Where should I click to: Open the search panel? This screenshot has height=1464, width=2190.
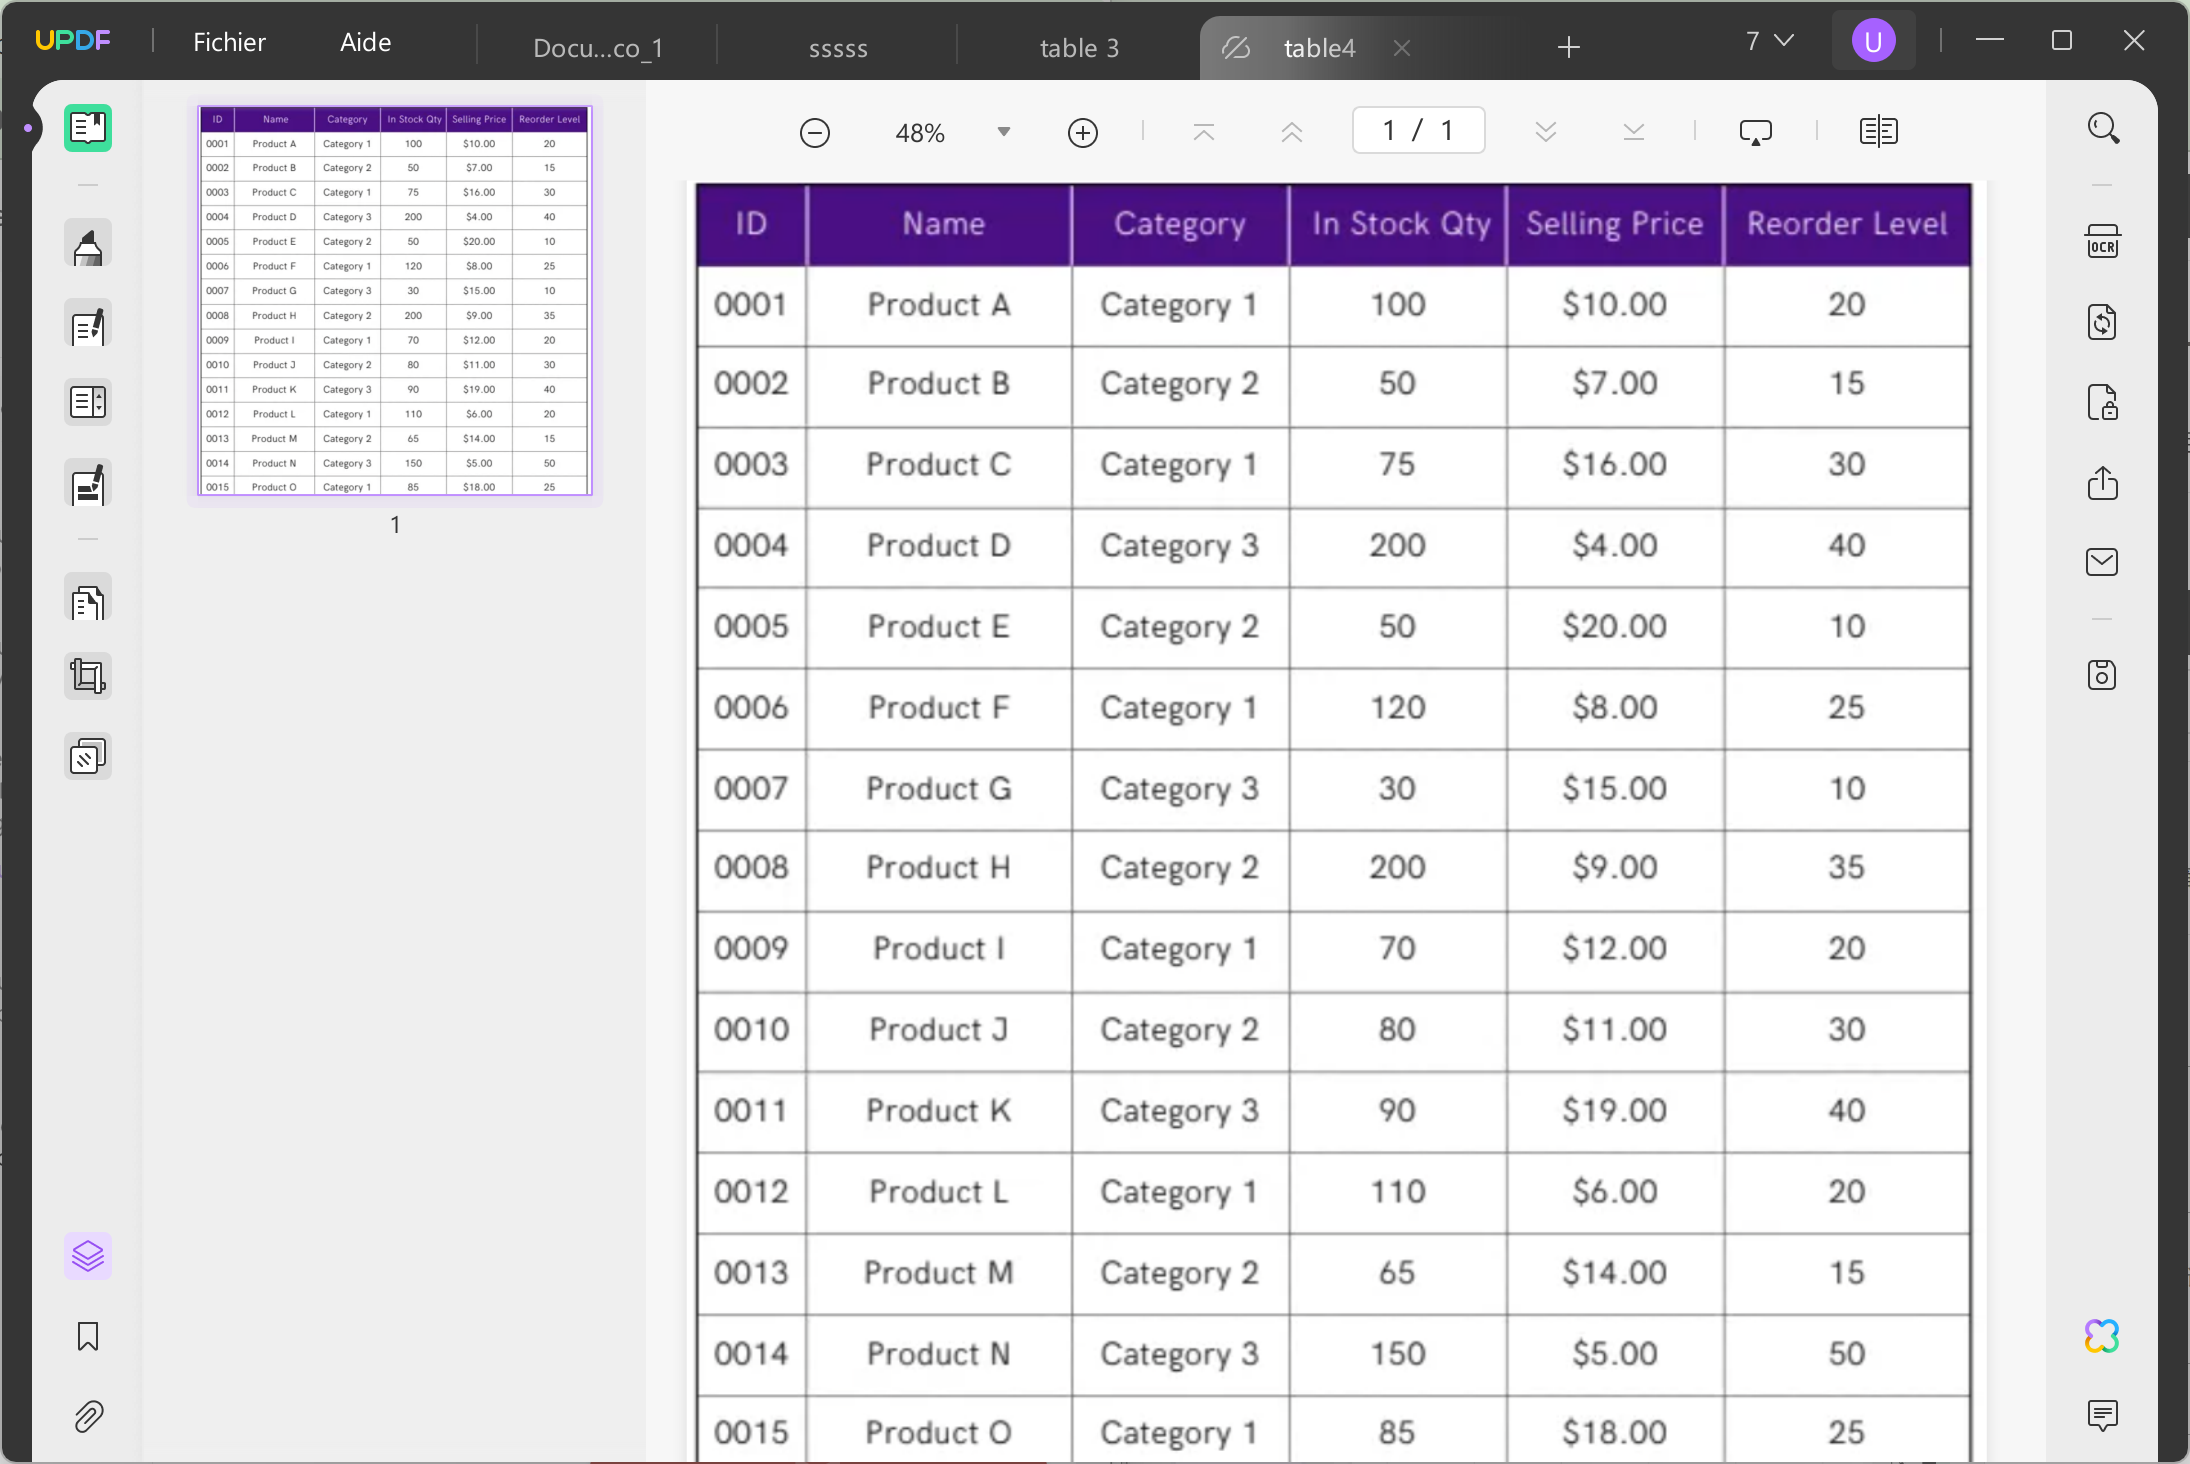(x=2102, y=128)
